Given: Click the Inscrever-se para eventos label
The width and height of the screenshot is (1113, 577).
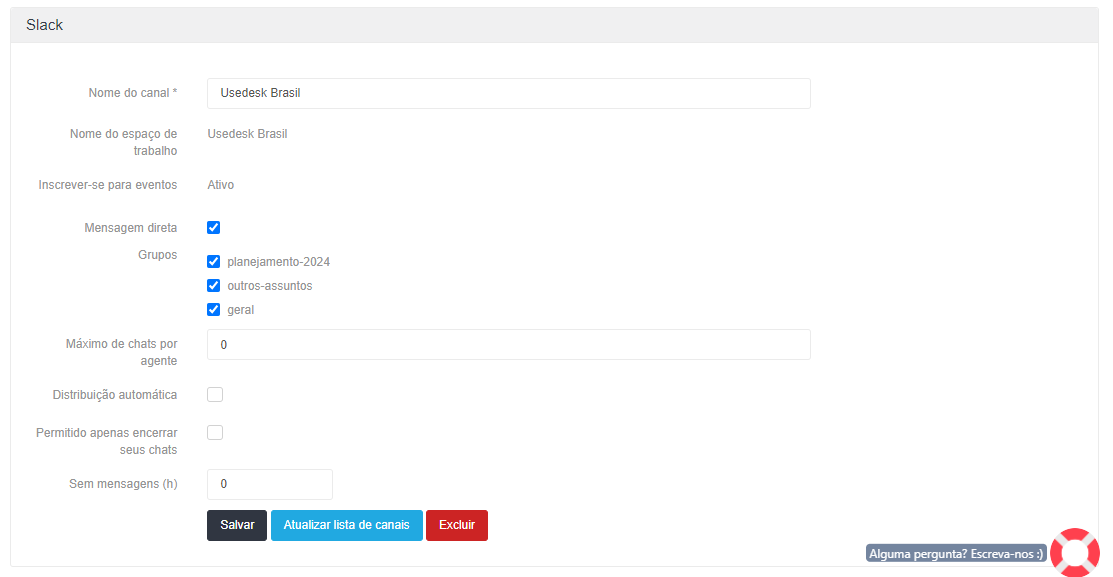Looking at the screenshot, I should pyautogui.click(x=108, y=185).
